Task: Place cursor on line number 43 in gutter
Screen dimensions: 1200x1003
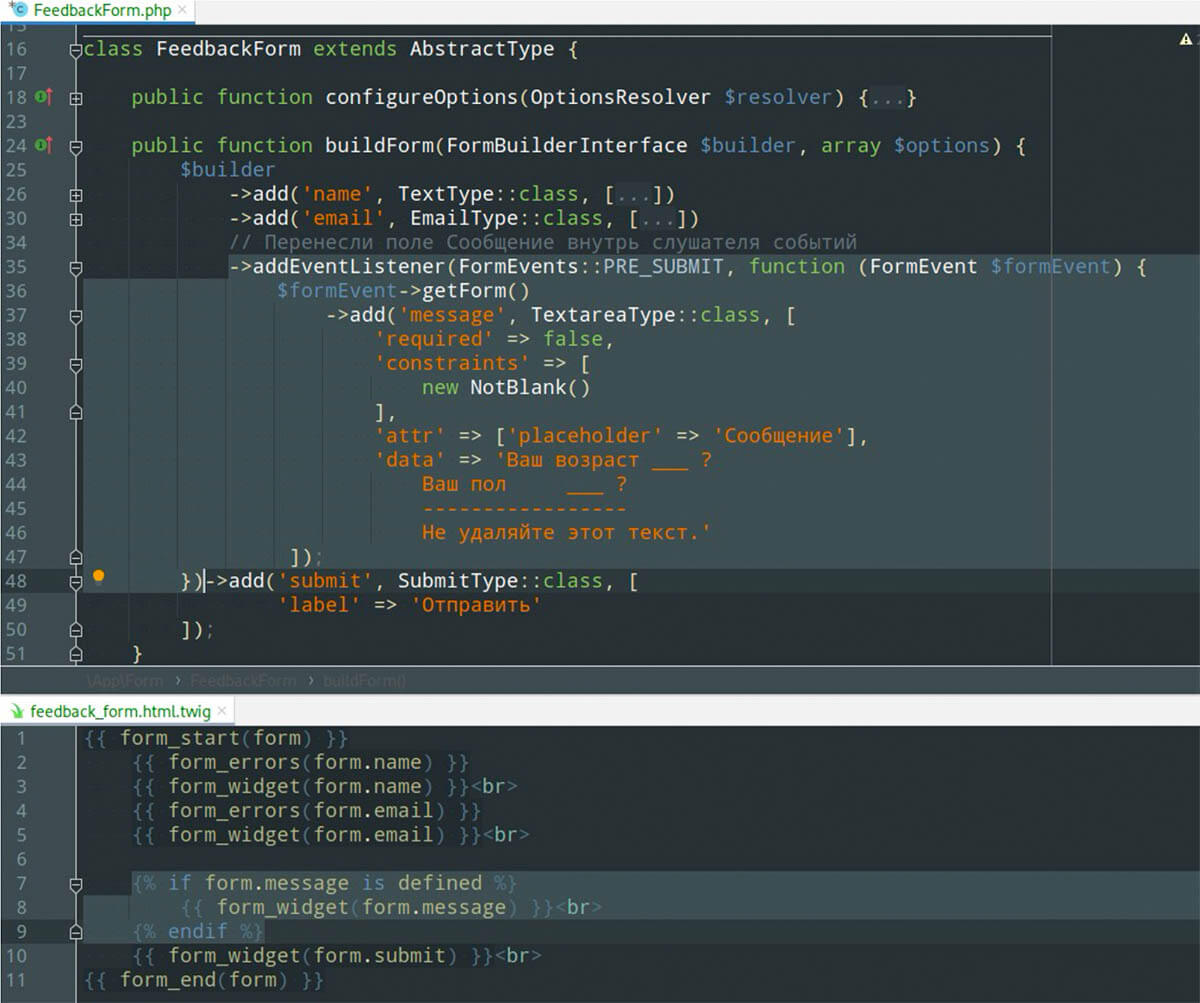Action: (x=16, y=460)
